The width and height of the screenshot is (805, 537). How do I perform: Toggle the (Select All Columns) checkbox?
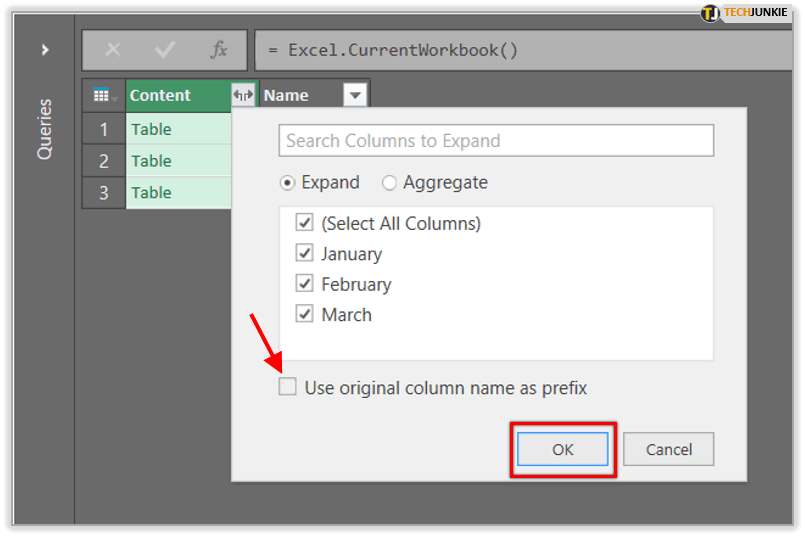click(305, 223)
